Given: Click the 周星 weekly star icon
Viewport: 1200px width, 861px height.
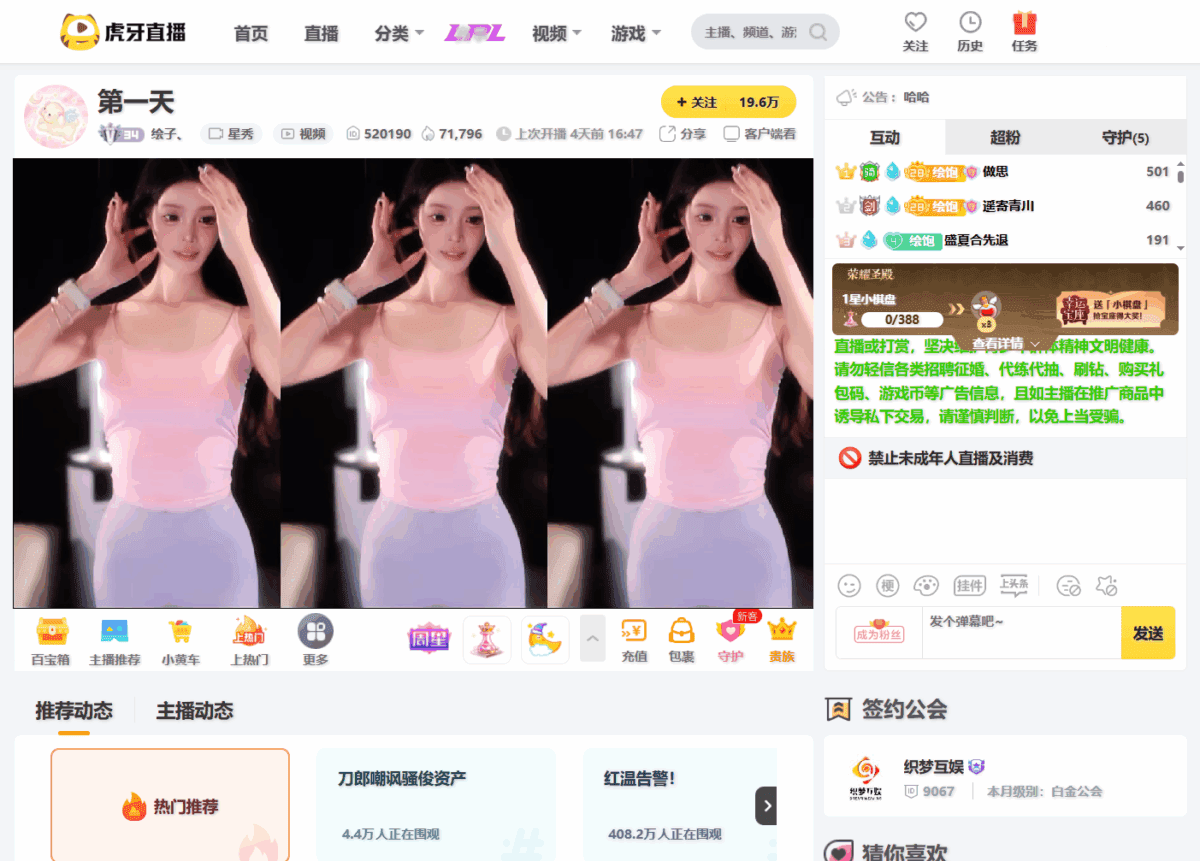Looking at the screenshot, I should 429,638.
